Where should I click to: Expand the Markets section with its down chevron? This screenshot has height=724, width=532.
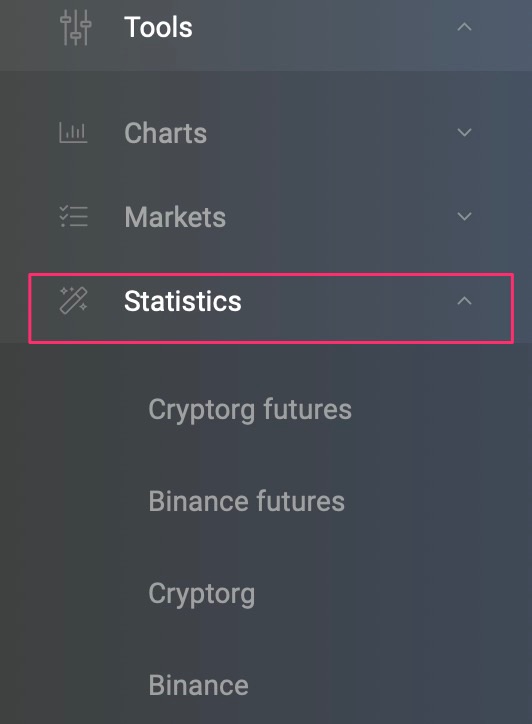pos(464,217)
